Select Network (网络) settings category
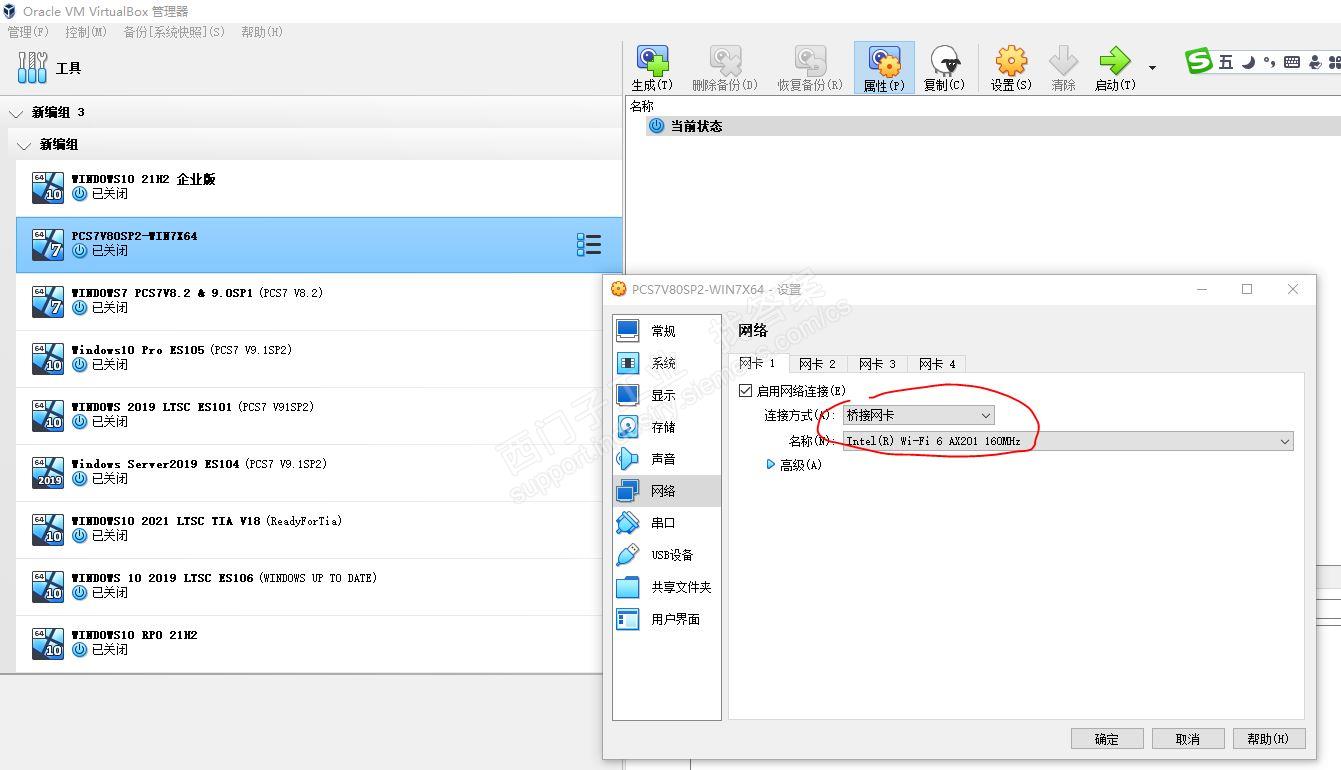 (667, 491)
